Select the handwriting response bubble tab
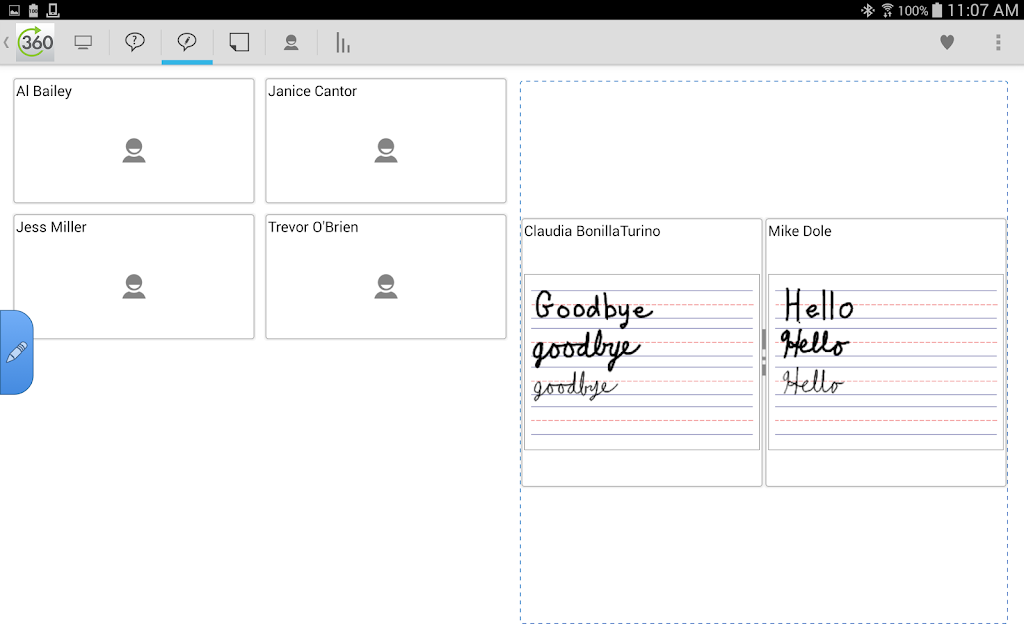 187,42
